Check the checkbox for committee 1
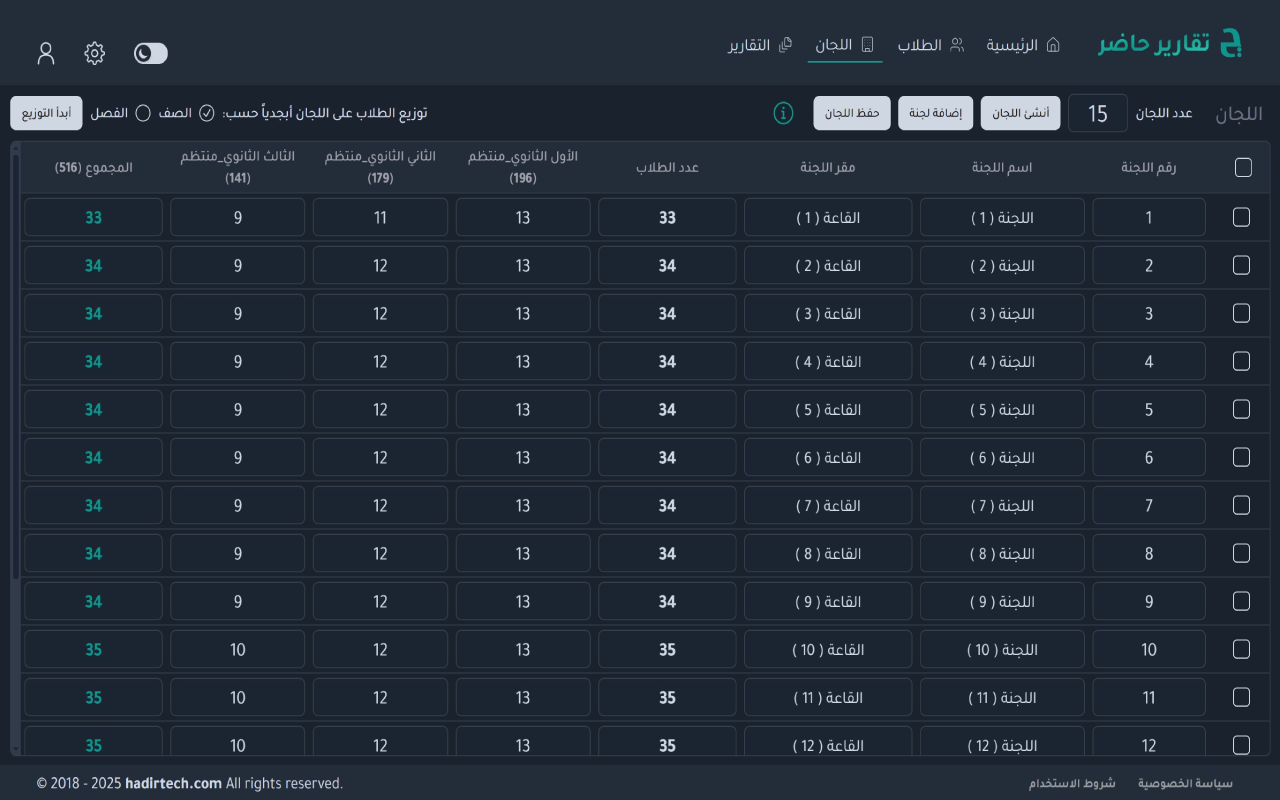 click(x=1241, y=217)
